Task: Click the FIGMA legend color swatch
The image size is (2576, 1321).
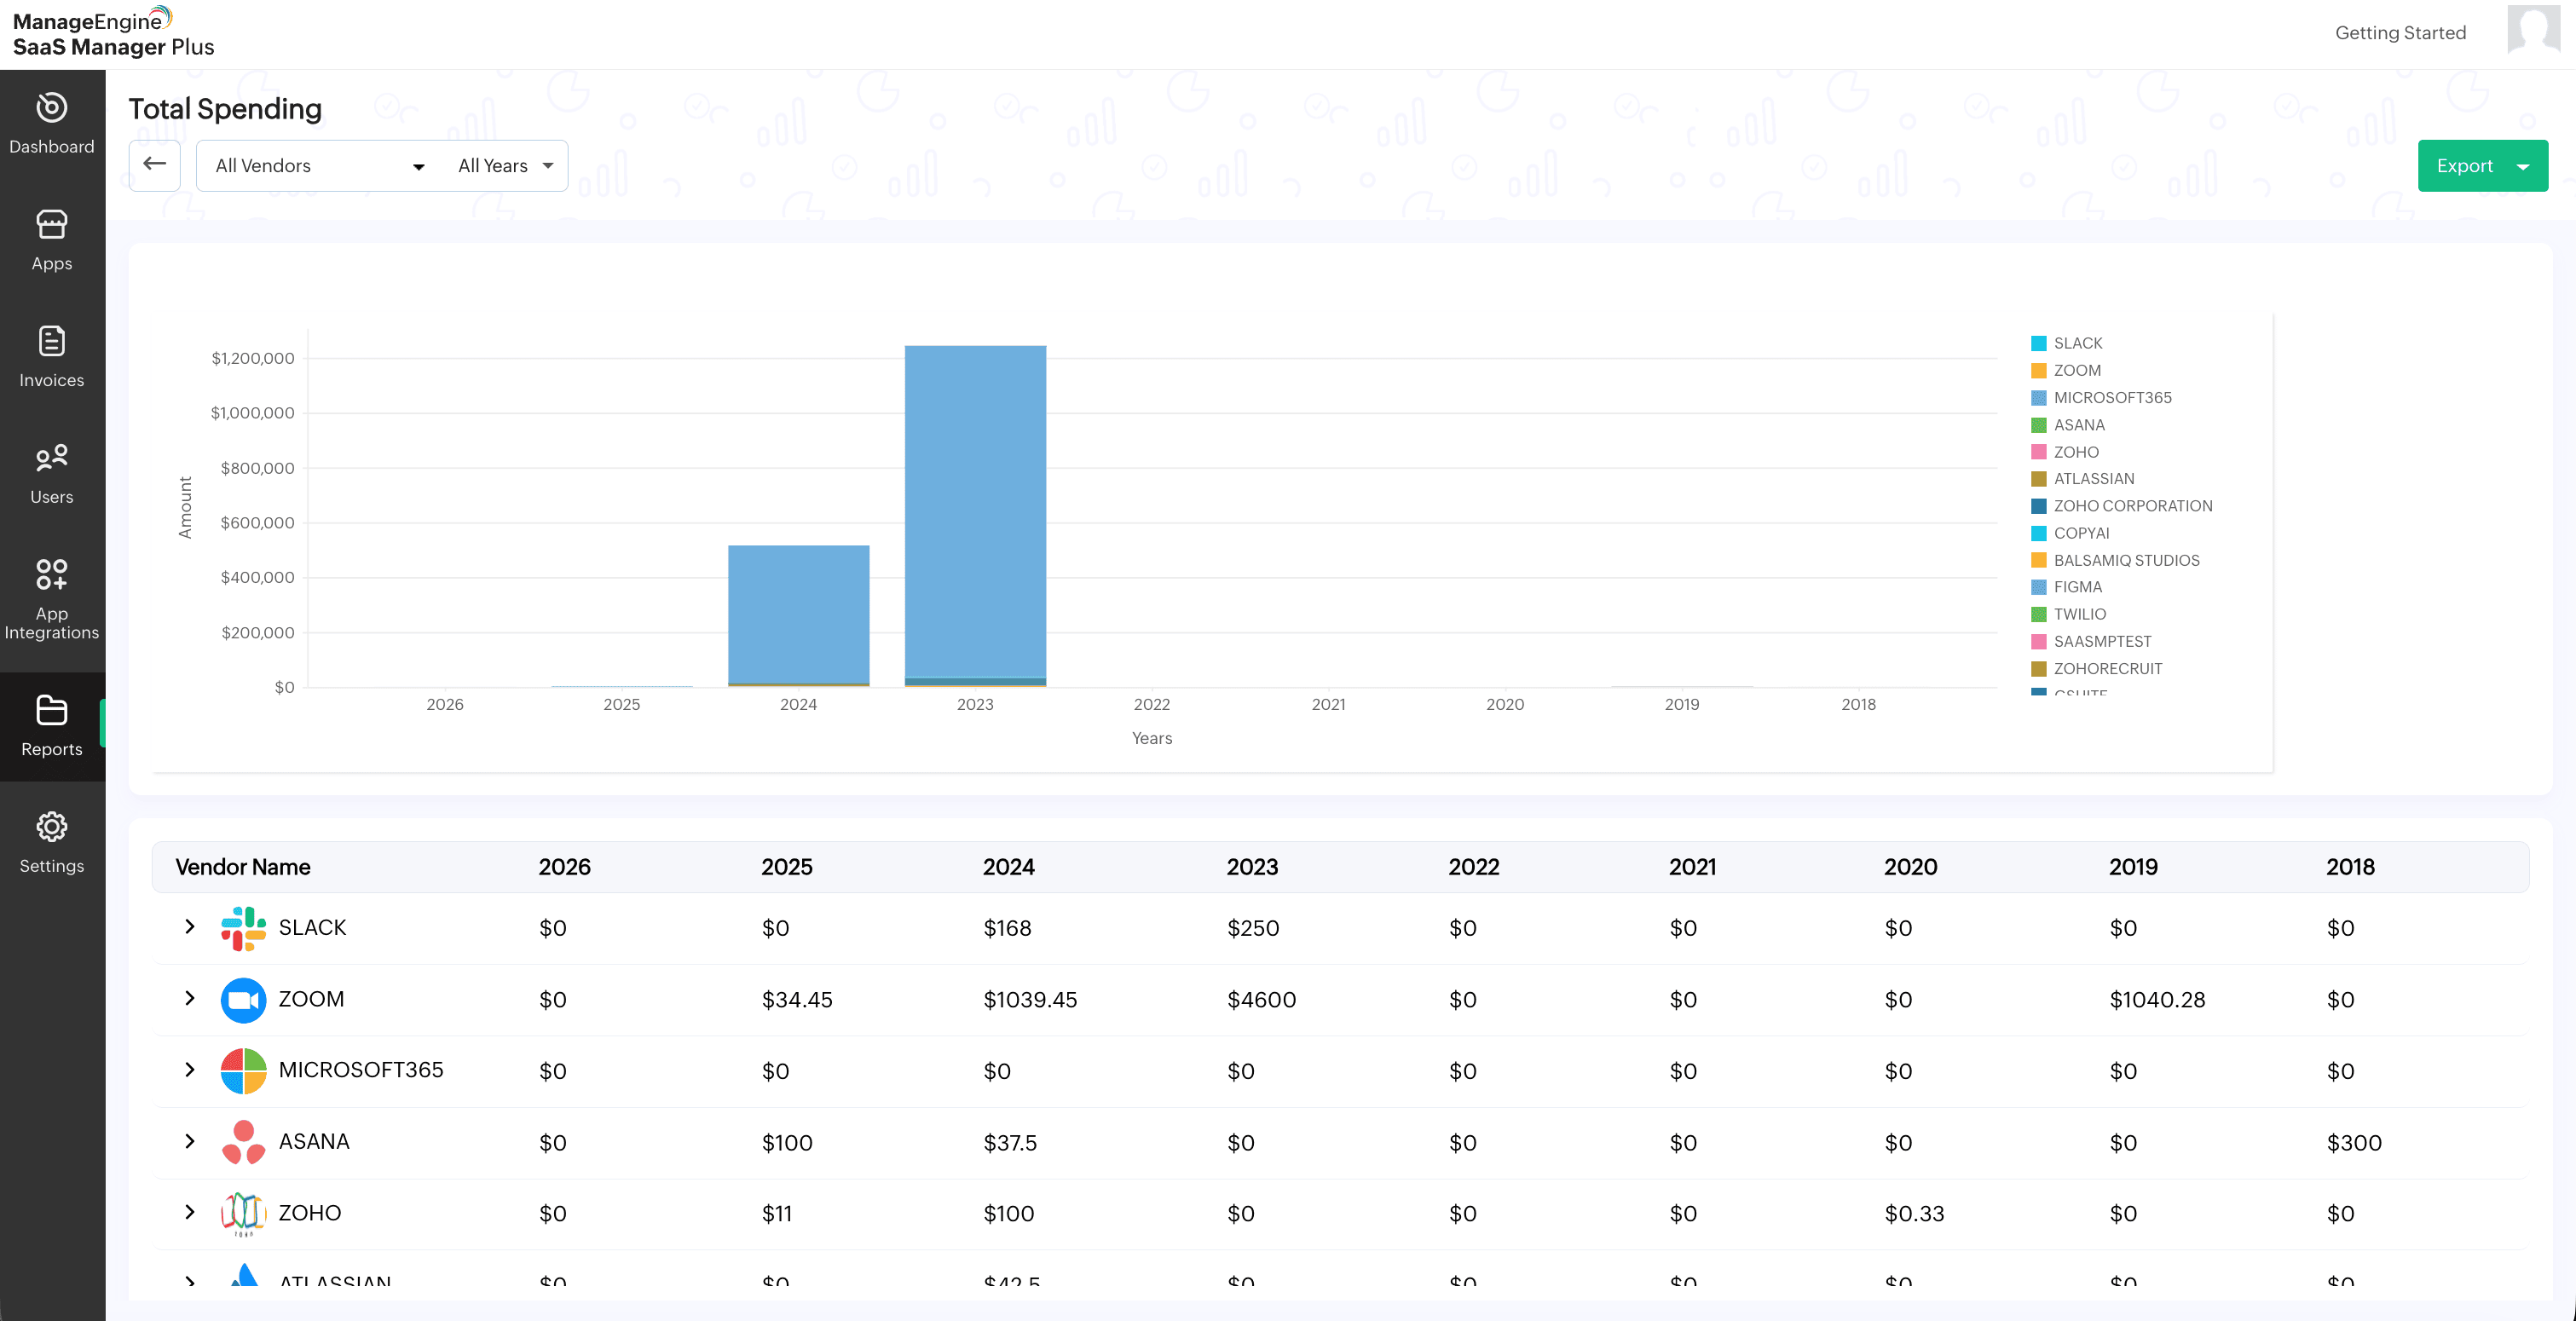Action: pos(2038,587)
